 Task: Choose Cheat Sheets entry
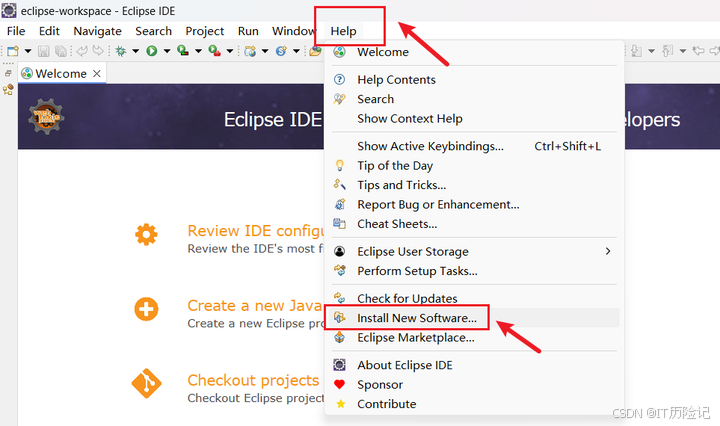(474, 224)
